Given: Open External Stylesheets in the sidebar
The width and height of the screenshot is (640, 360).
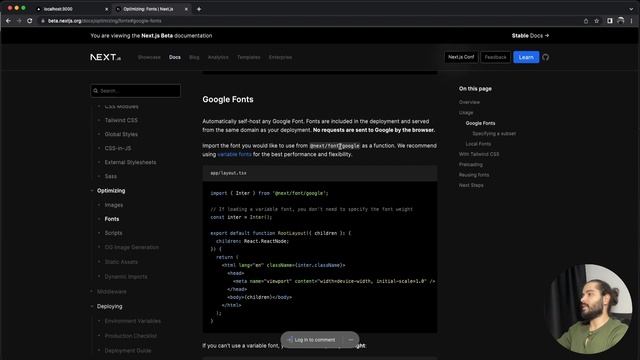Looking at the screenshot, I should [130, 162].
